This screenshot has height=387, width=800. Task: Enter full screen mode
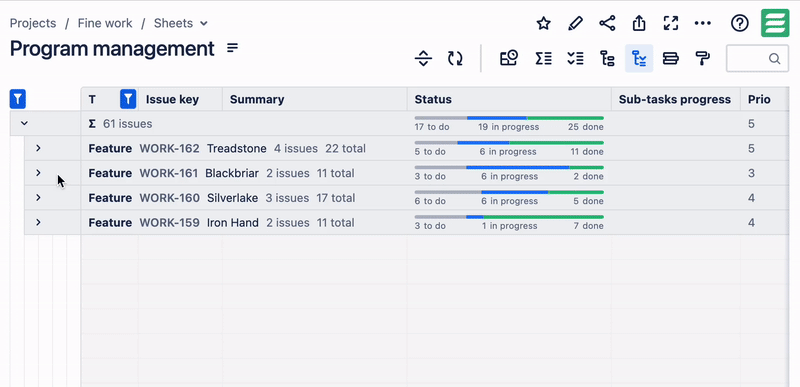[670, 23]
